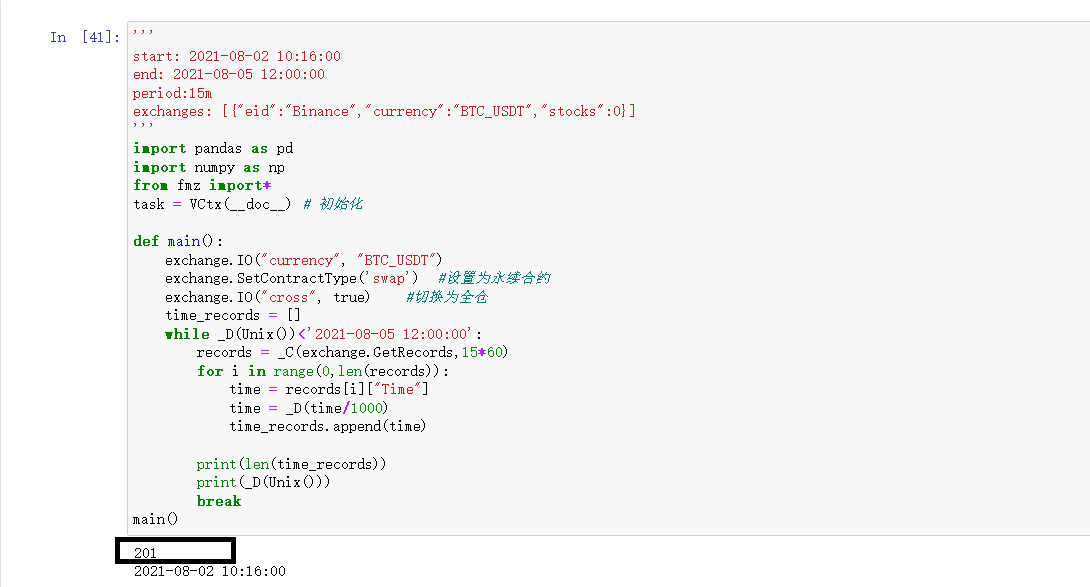The image size is (1090, 587).
Task: Place cursor on import numpy line
Action: point(209,167)
